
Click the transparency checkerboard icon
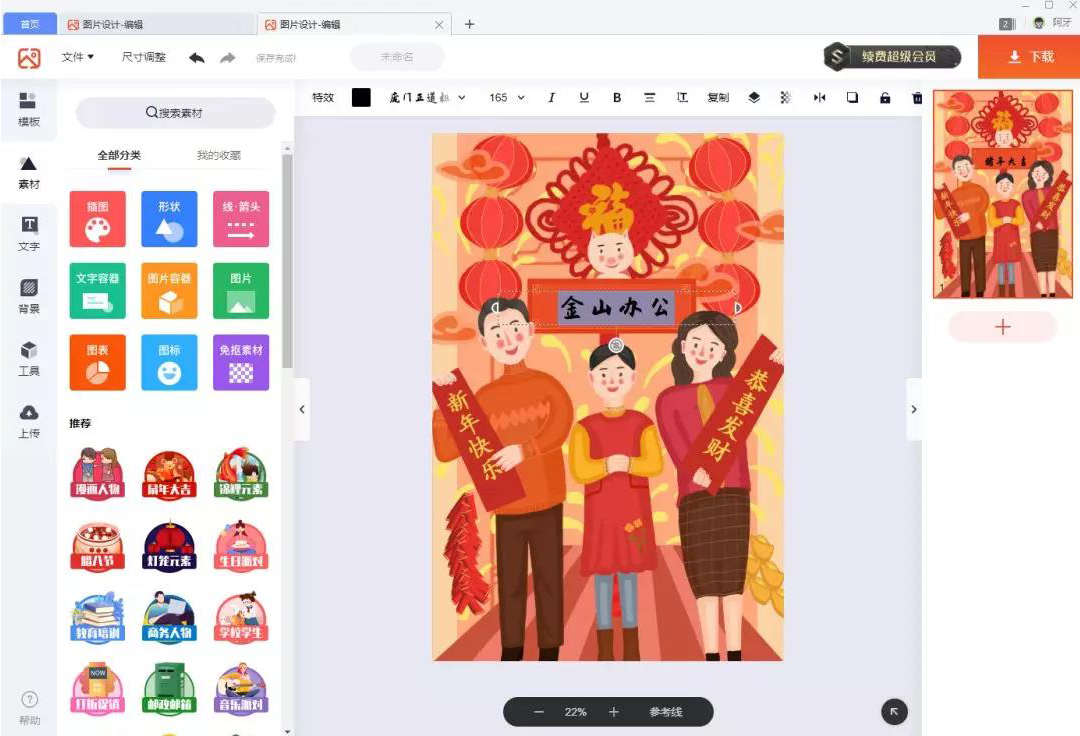coord(785,98)
